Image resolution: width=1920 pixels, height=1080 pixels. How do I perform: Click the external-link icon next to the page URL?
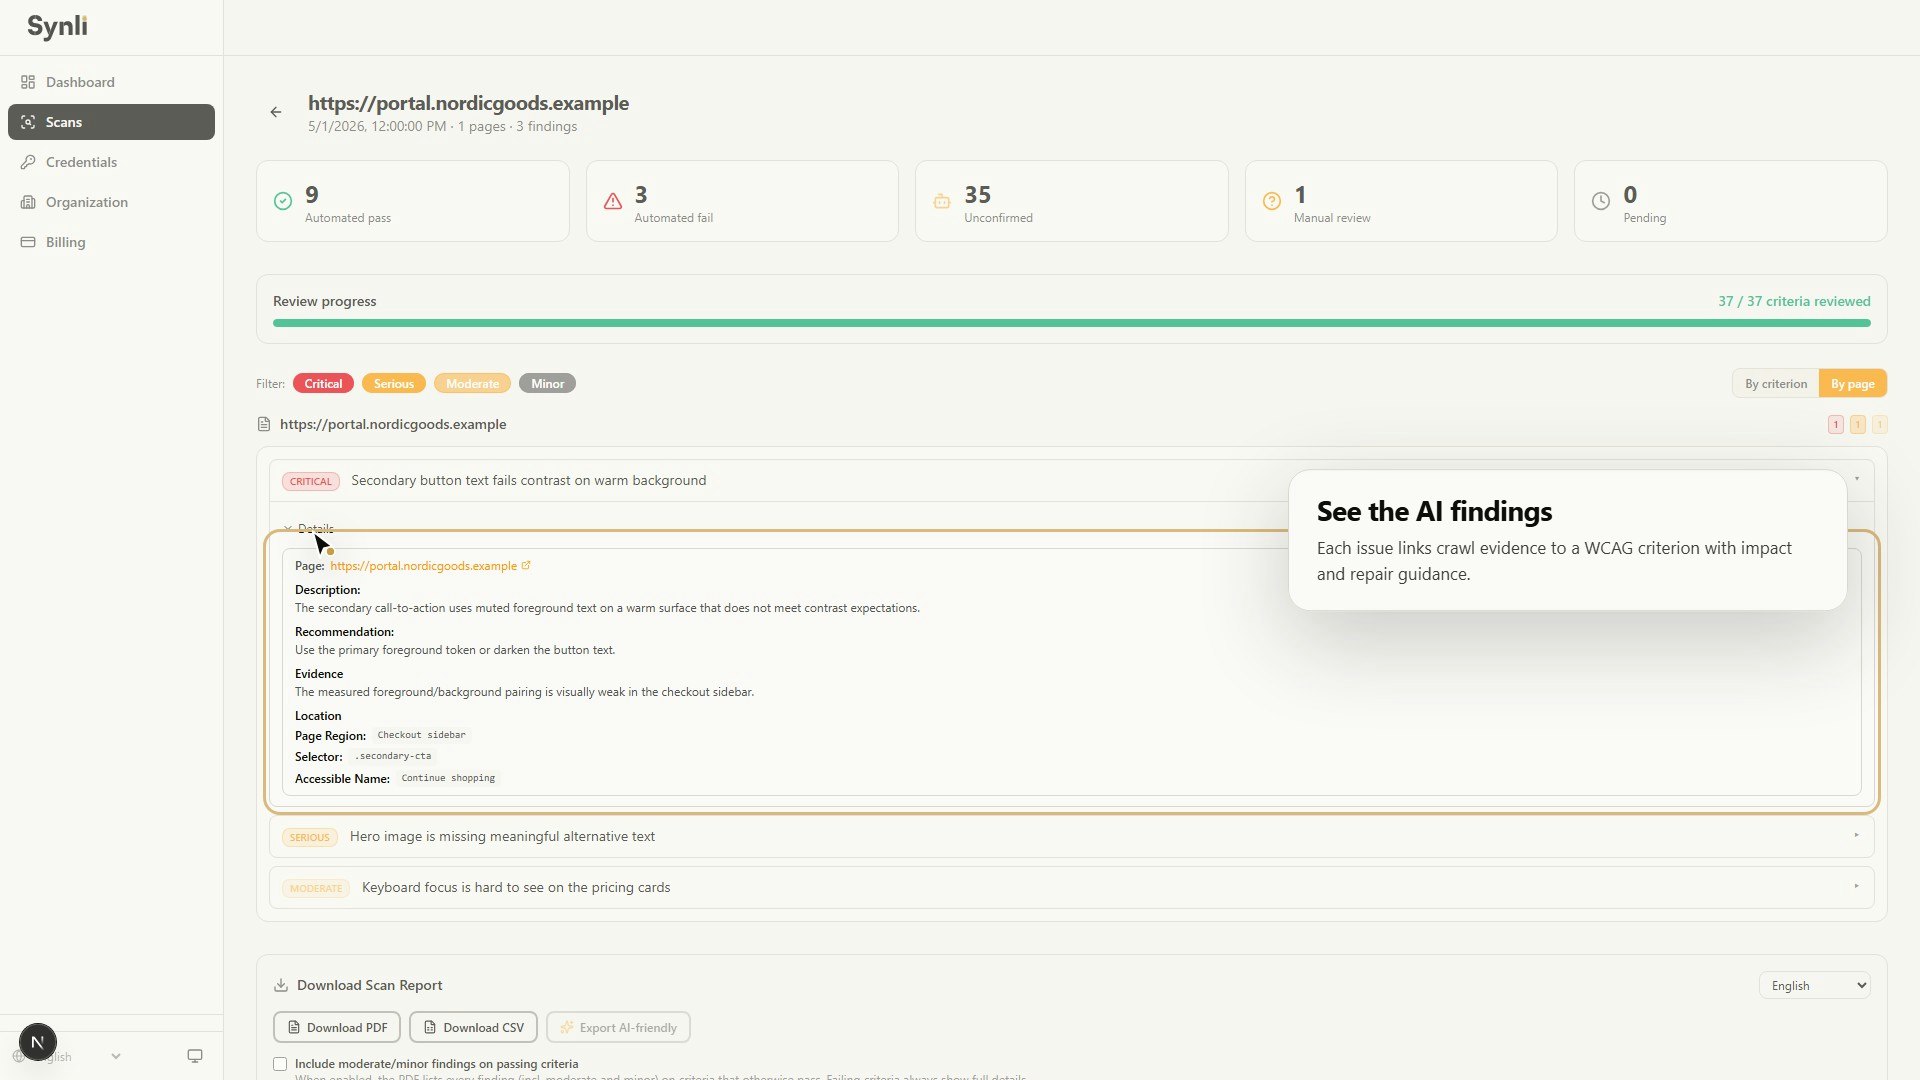coord(526,566)
